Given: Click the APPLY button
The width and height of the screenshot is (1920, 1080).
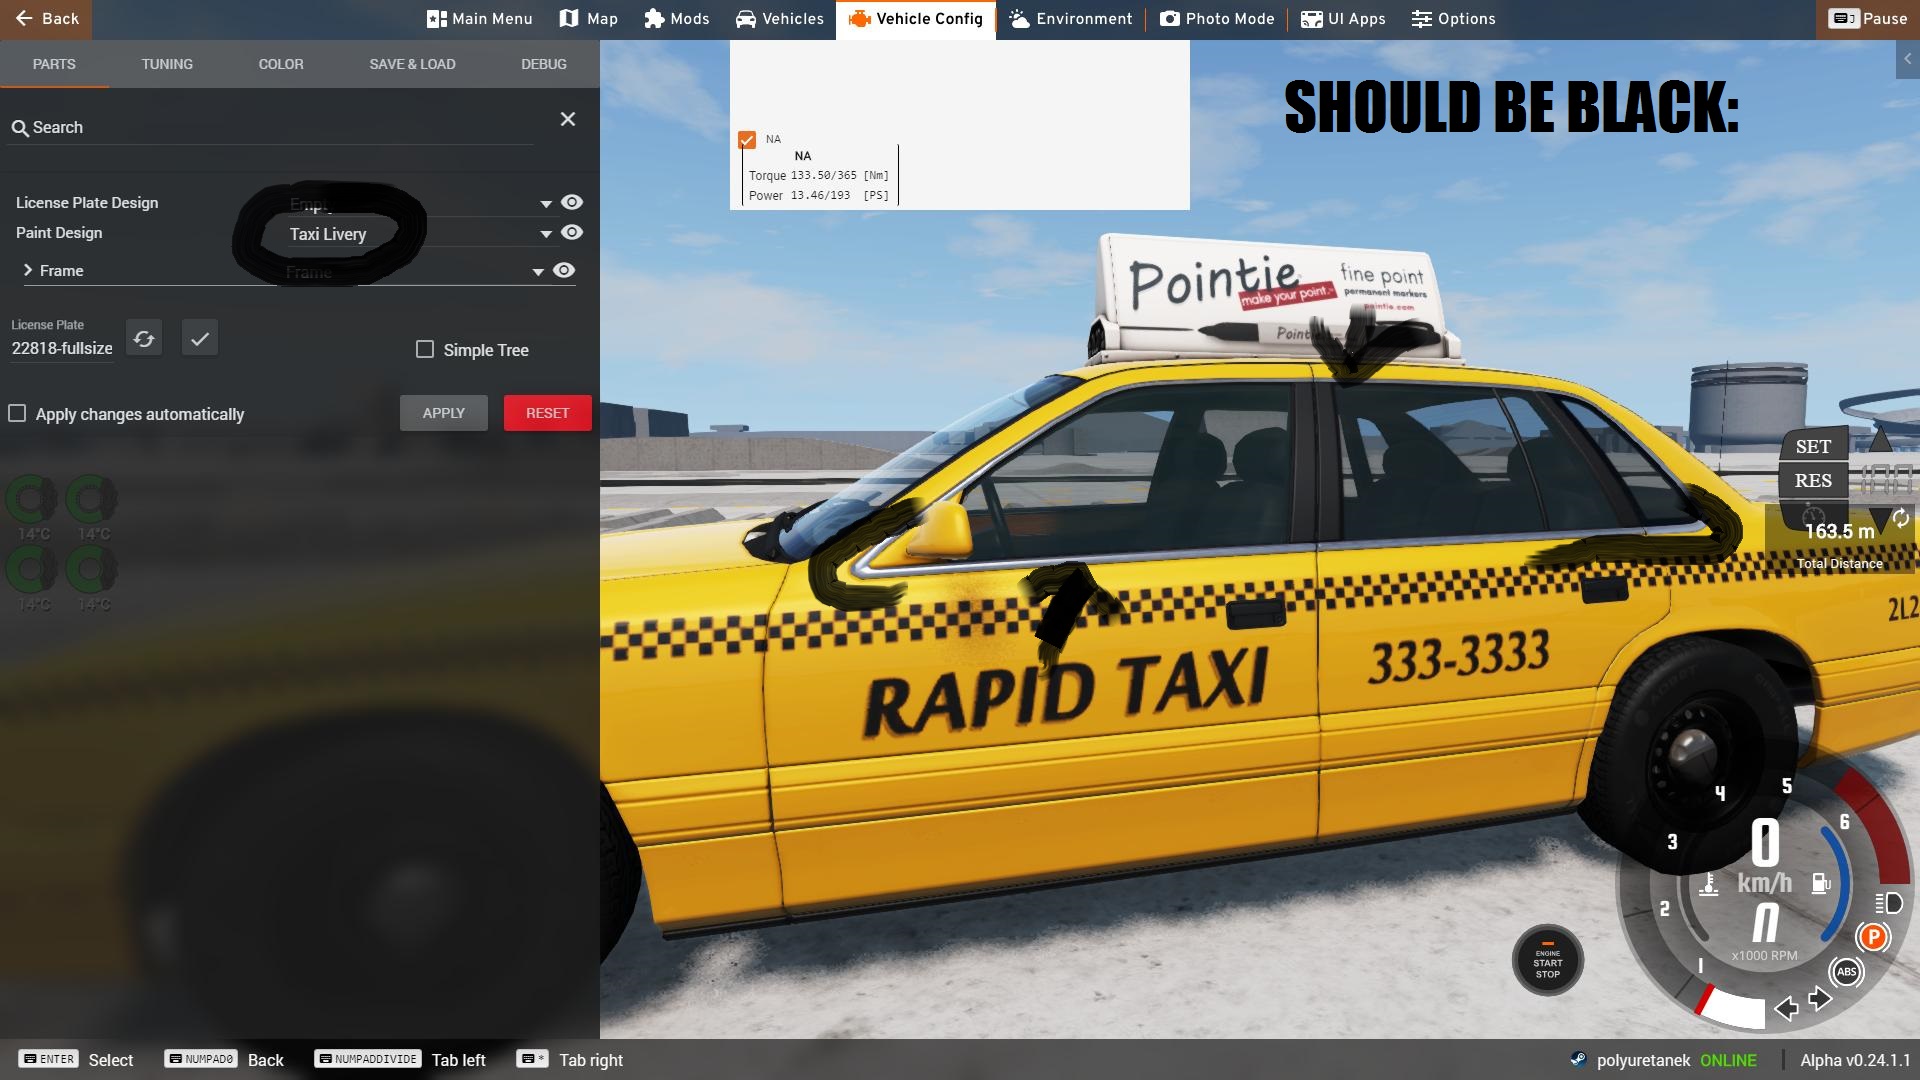Looking at the screenshot, I should pyautogui.click(x=443, y=413).
